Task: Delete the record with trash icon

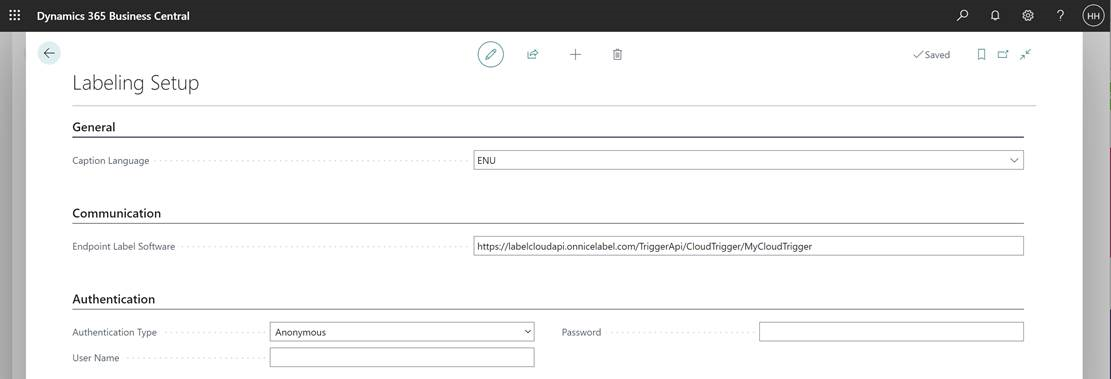Action: [617, 55]
